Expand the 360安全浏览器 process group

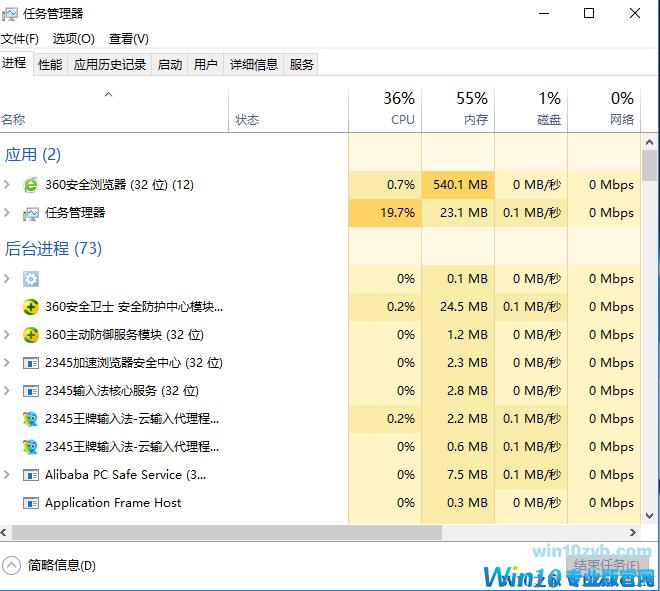click(x=8, y=185)
